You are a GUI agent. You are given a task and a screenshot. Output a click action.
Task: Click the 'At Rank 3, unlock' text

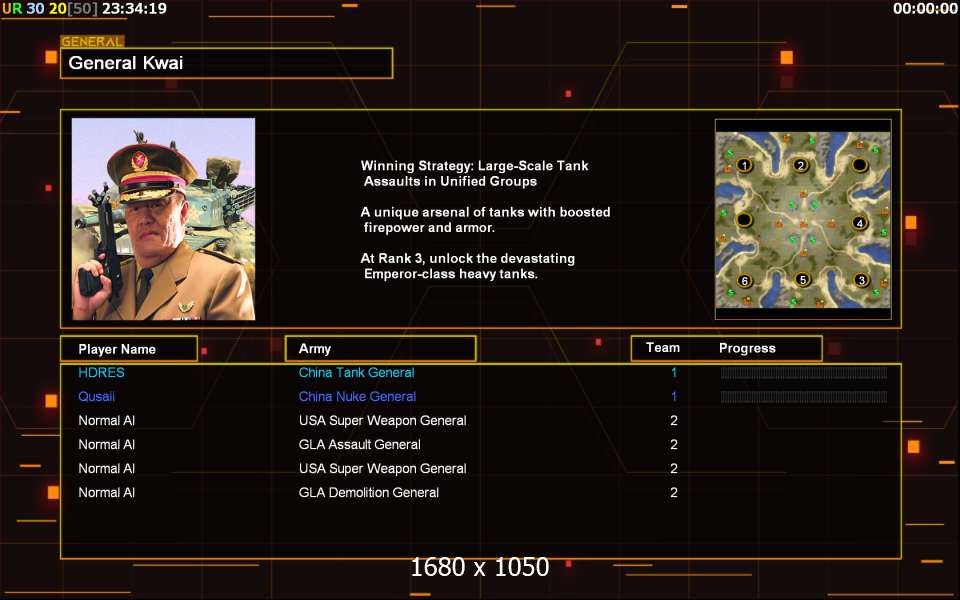click(468, 266)
